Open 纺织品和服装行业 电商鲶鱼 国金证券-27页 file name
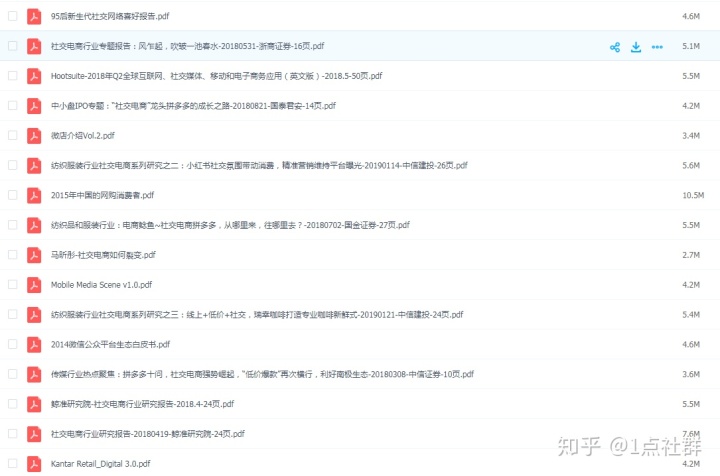Viewport: 720px width, 476px height. pos(230,225)
